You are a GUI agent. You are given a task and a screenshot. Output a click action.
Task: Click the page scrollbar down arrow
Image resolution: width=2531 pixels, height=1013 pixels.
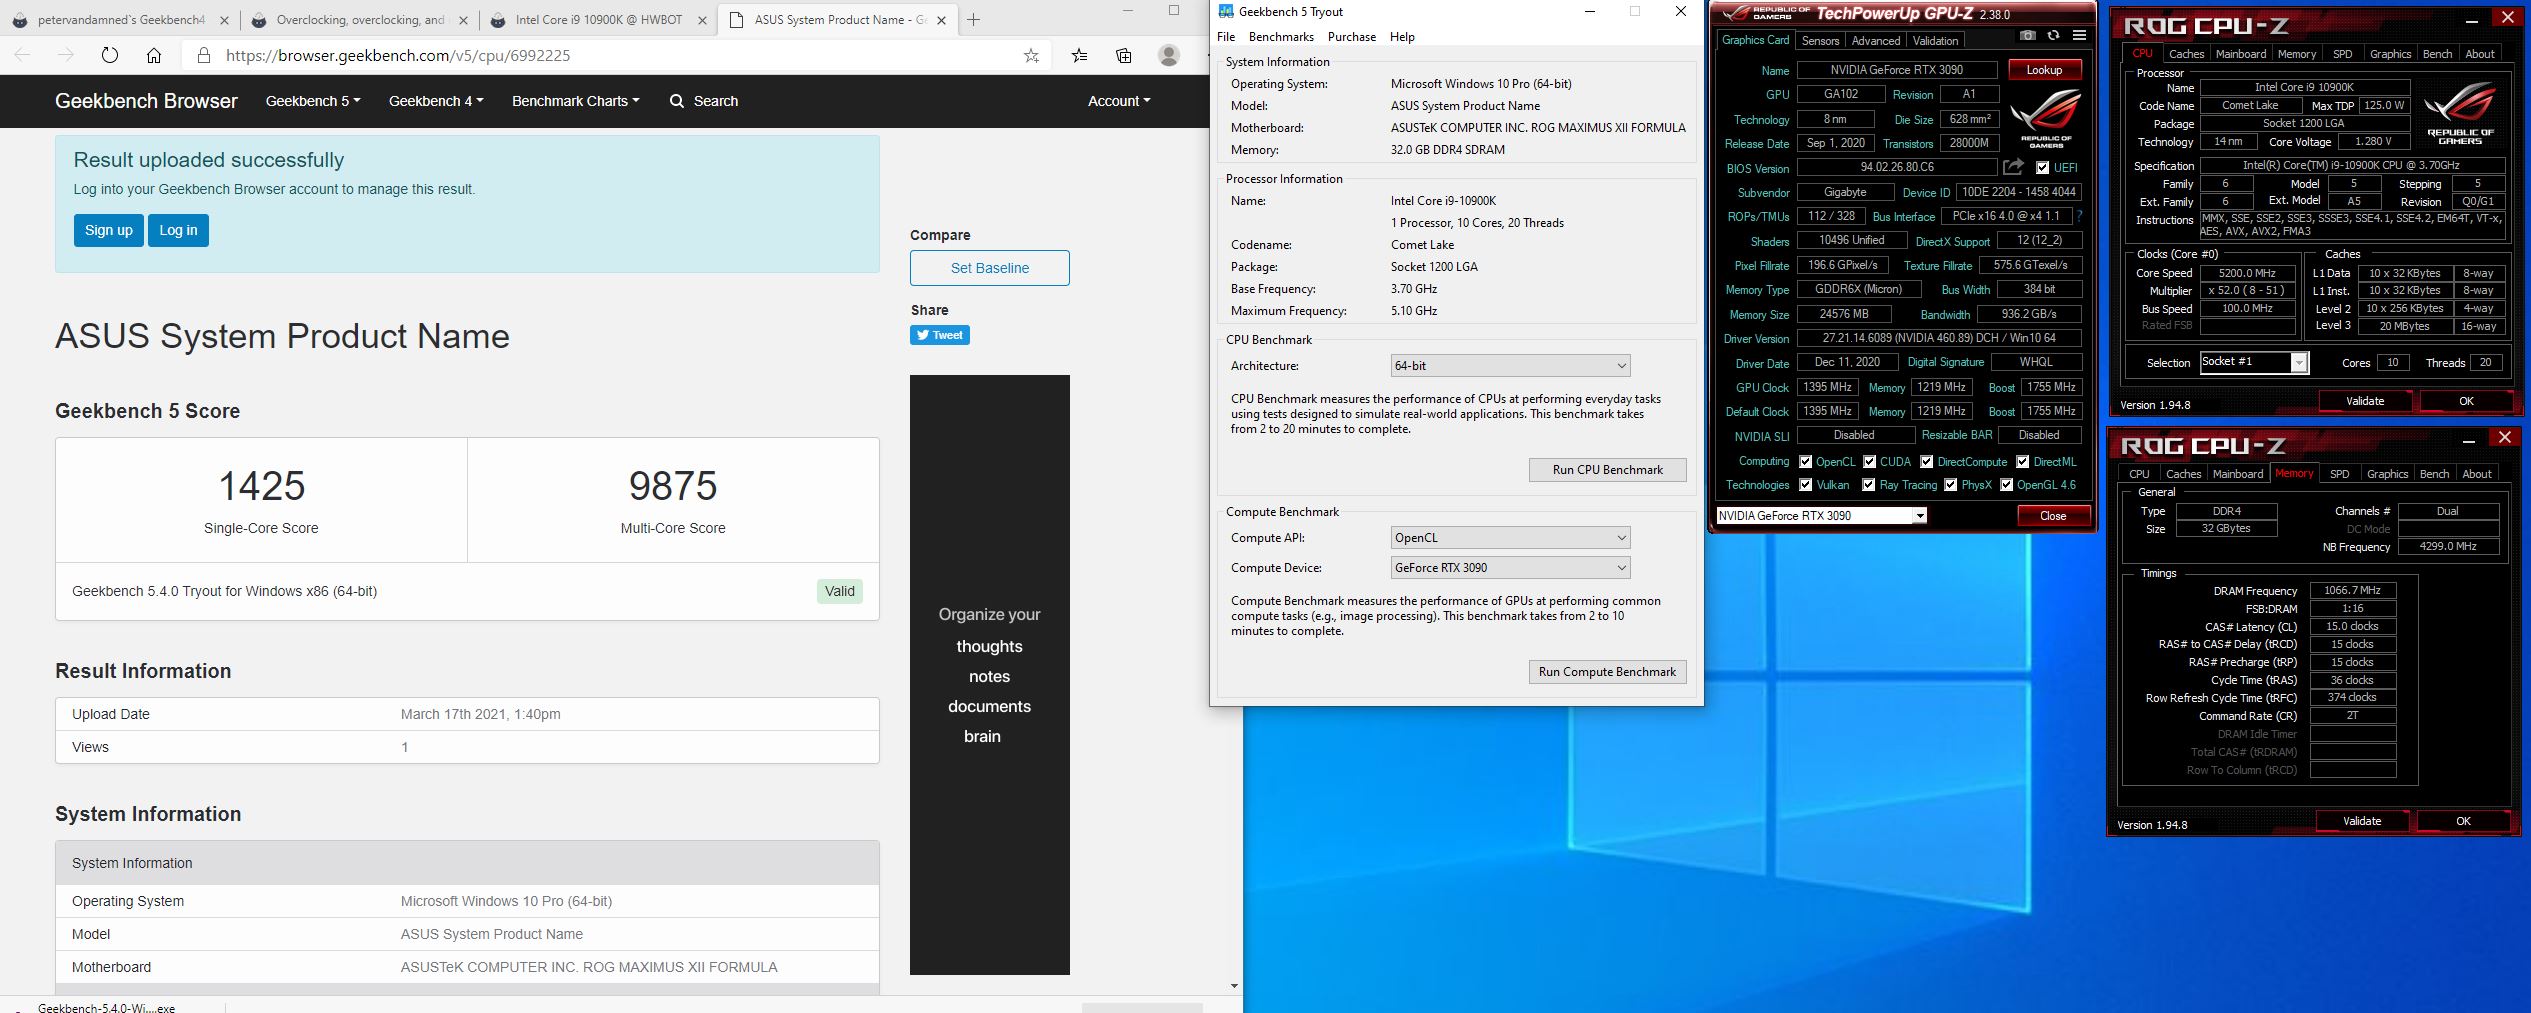tap(1234, 986)
